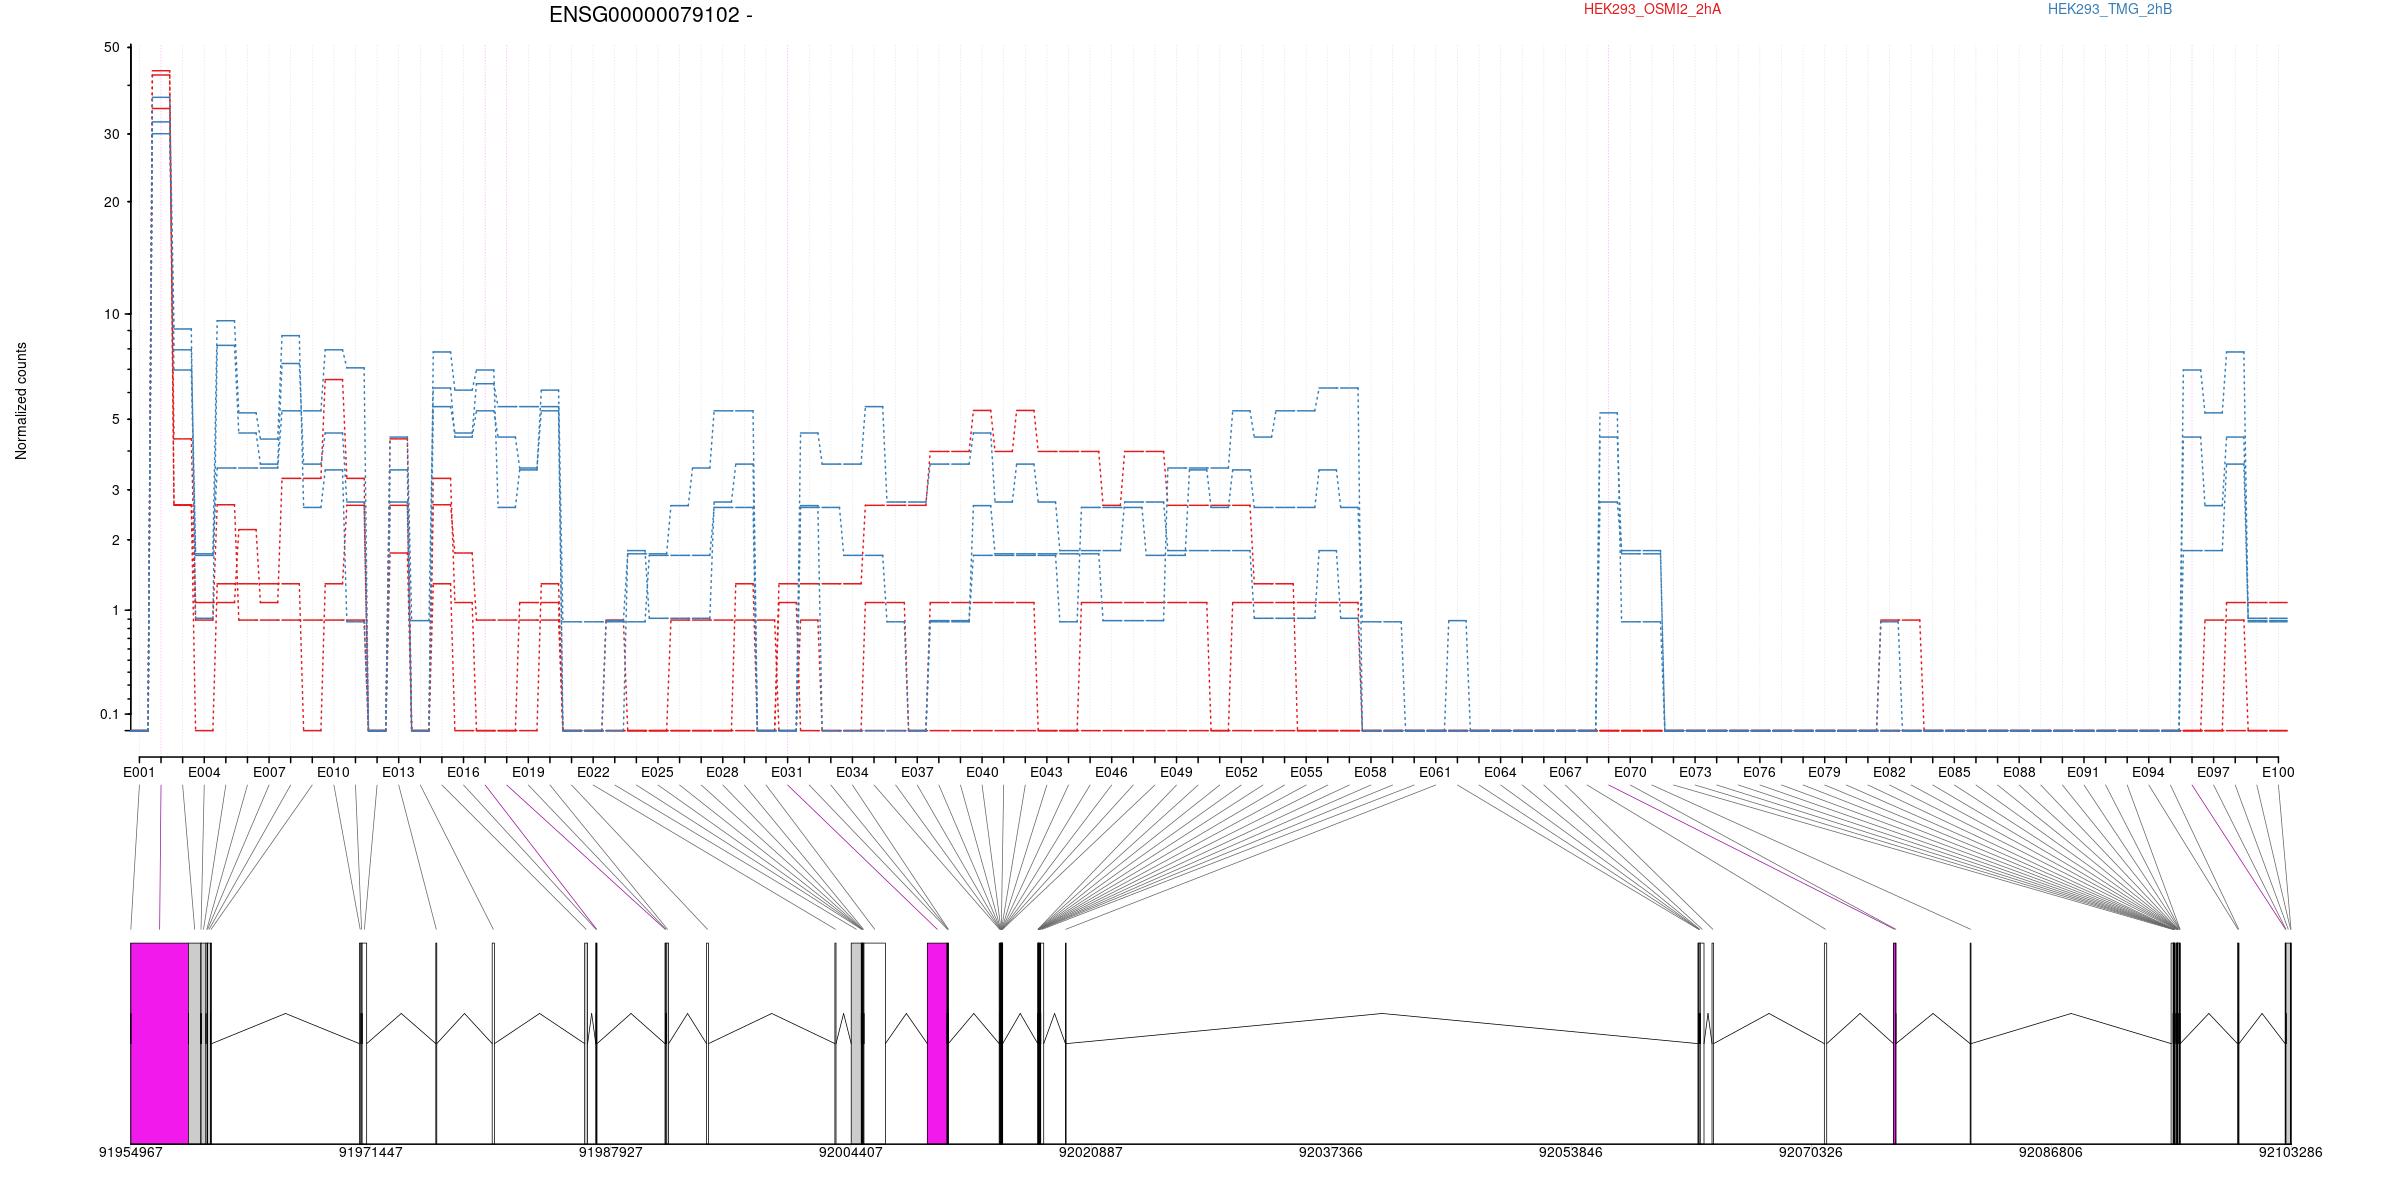Select the HEK293_OSMI2_2hA legend label

[1652, 9]
